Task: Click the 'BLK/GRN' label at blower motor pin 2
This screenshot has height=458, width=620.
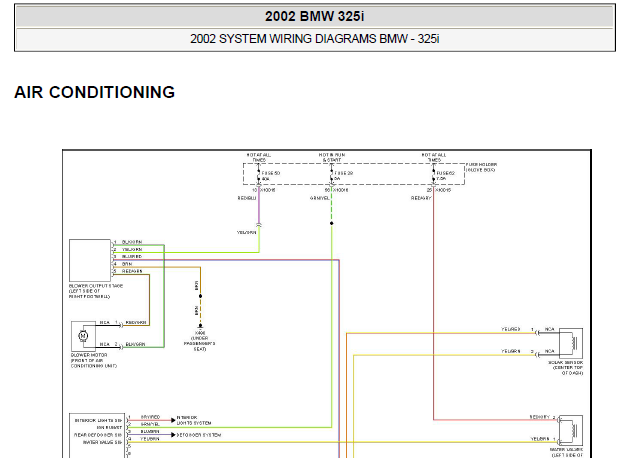Action: pos(135,344)
